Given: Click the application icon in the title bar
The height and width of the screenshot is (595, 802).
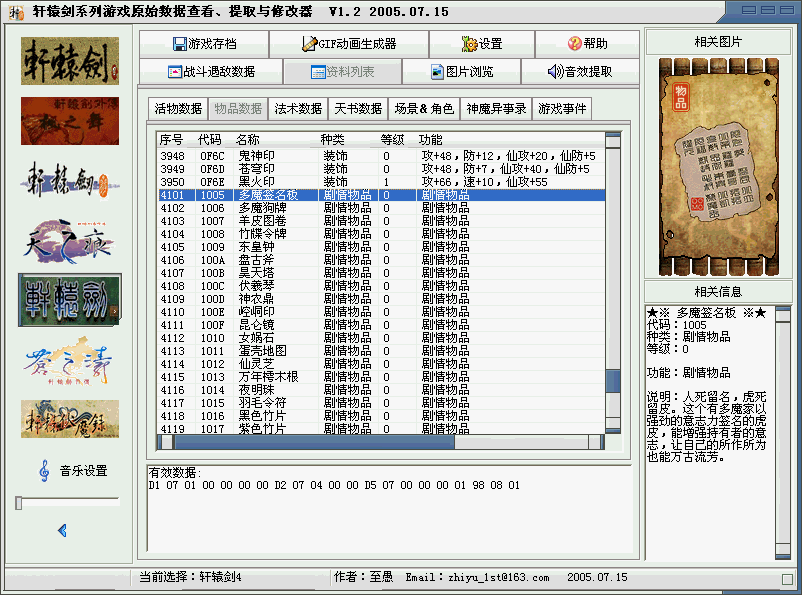Looking at the screenshot, I should coord(16,12).
